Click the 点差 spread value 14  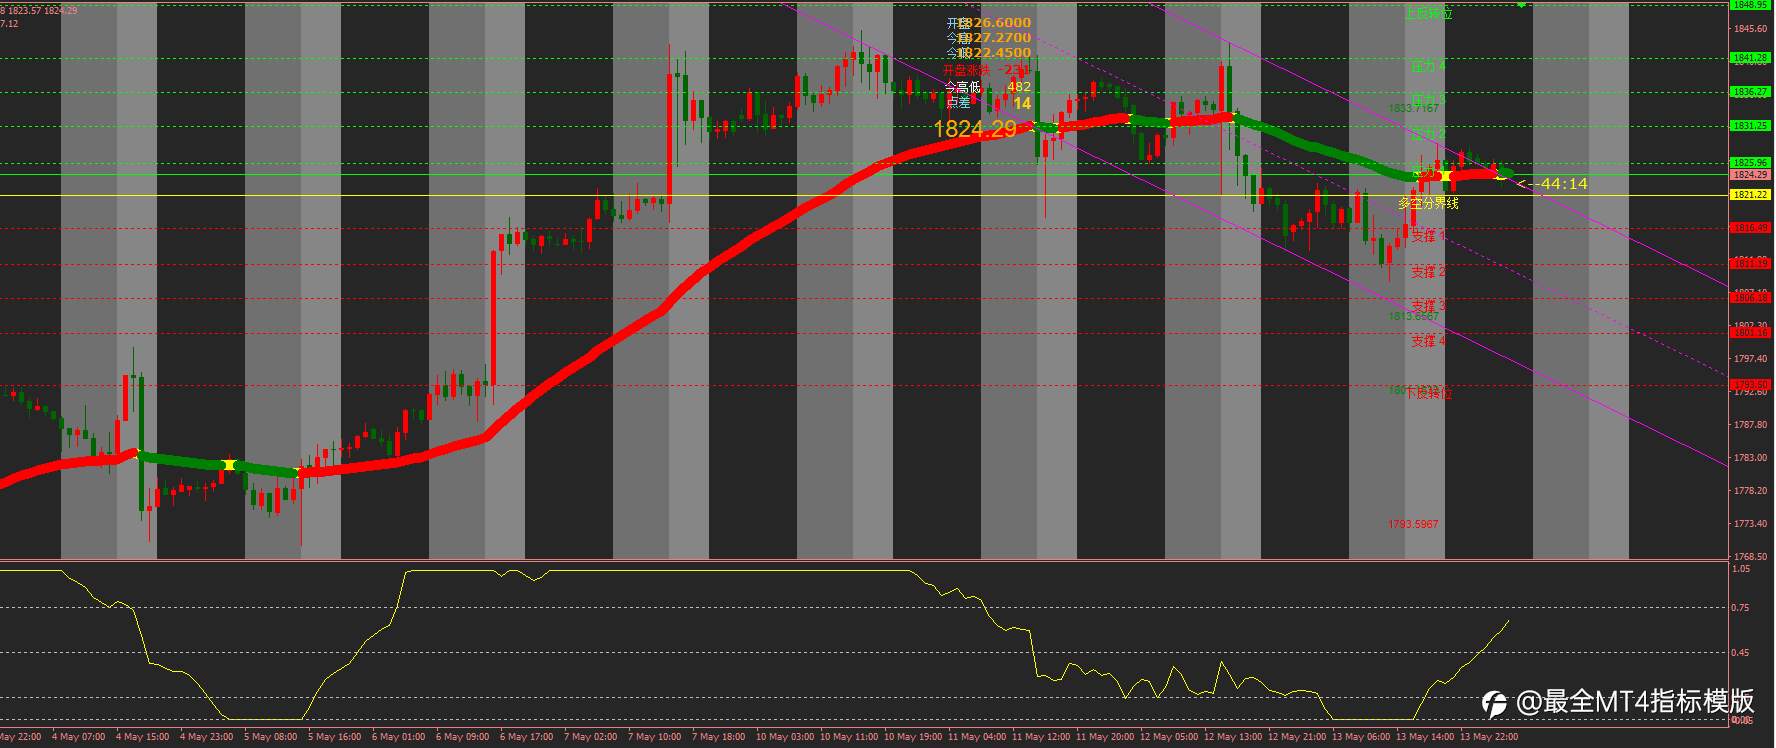(1022, 103)
